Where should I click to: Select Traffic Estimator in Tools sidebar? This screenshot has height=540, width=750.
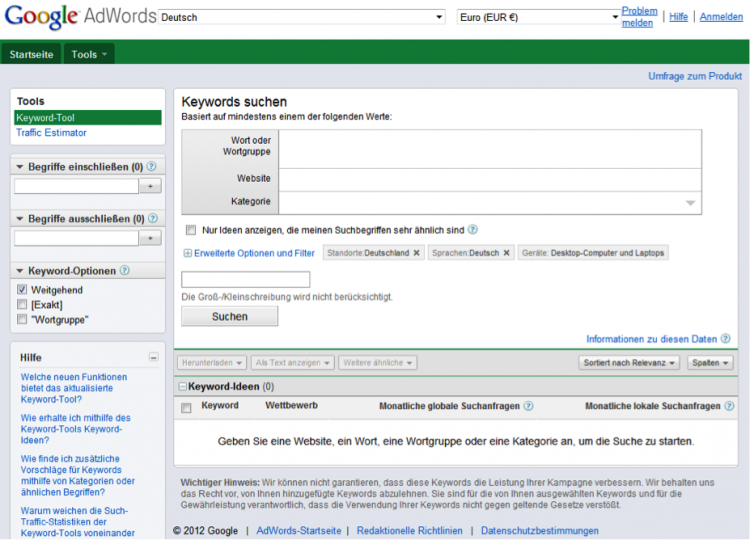51,132
